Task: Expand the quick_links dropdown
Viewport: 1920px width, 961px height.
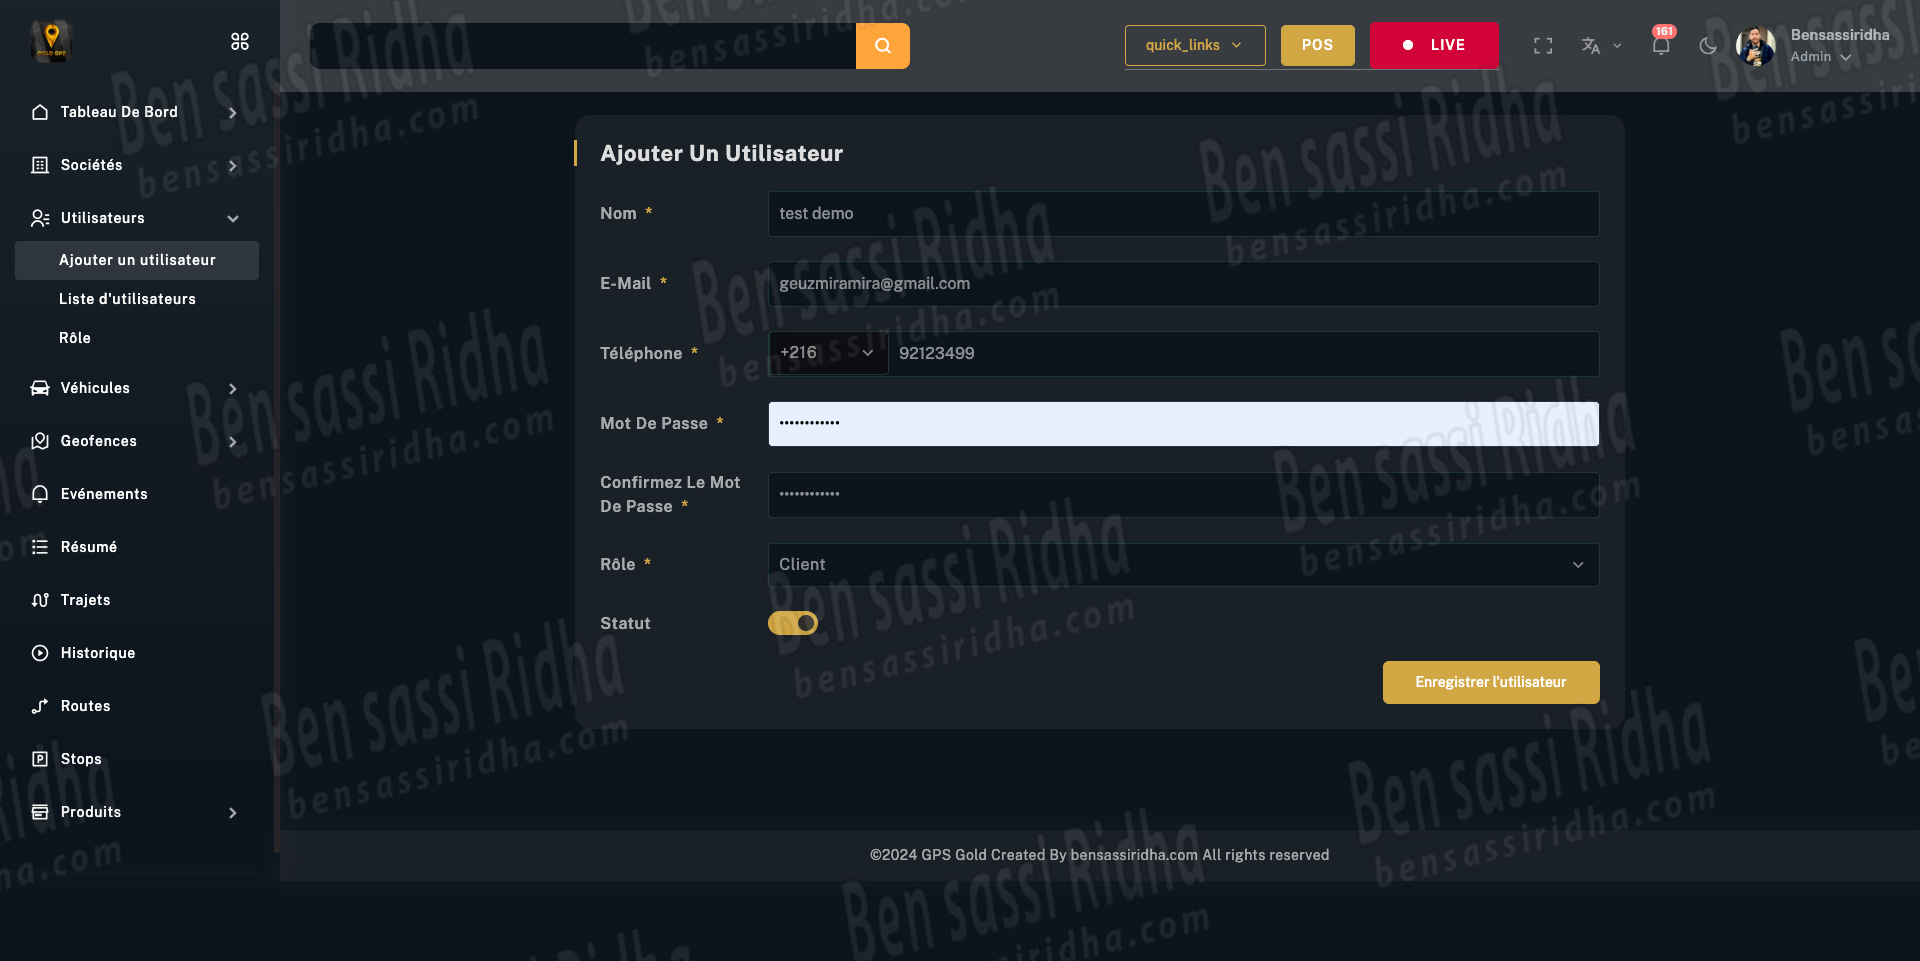Action: pyautogui.click(x=1194, y=45)
